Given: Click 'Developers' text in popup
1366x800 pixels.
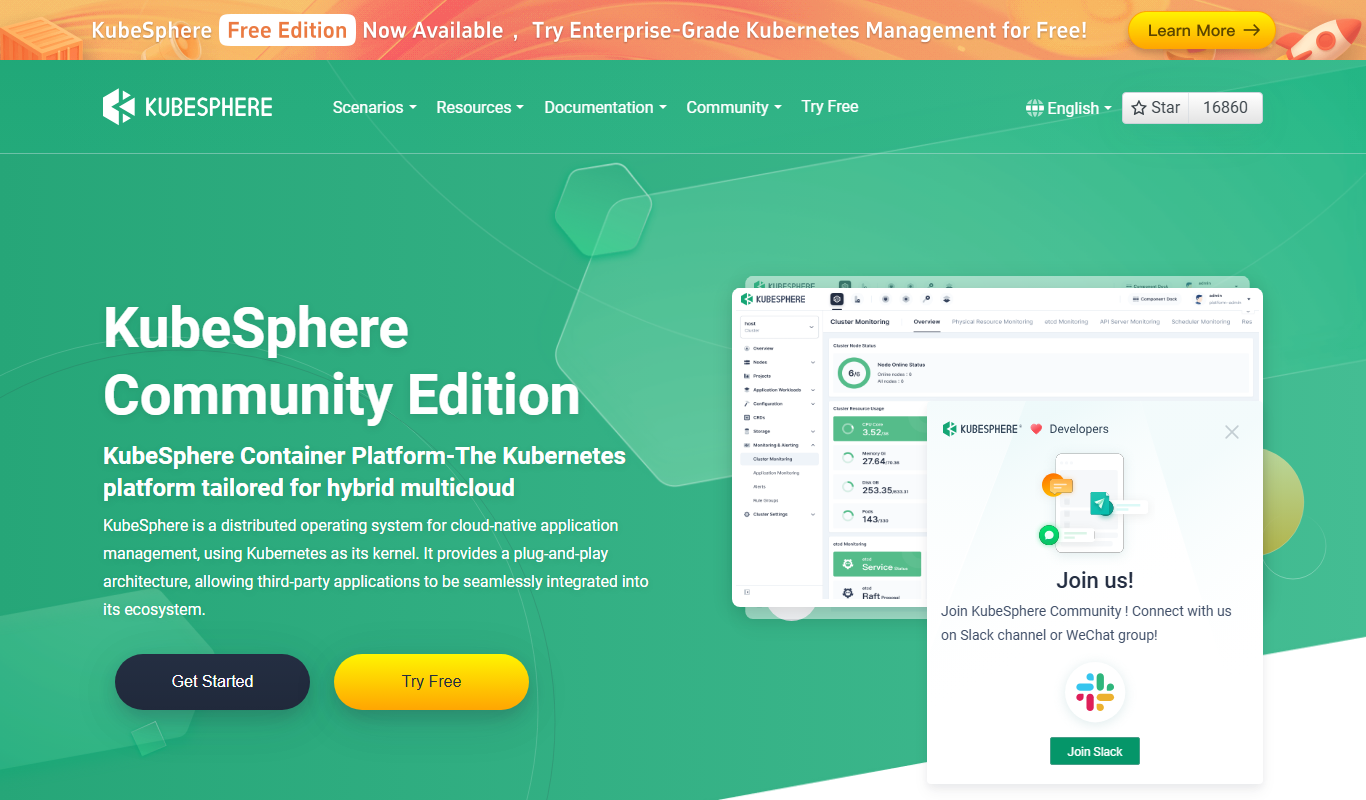Looking at the screenshot, I should pyautogui.click(x=1079, y=429).
